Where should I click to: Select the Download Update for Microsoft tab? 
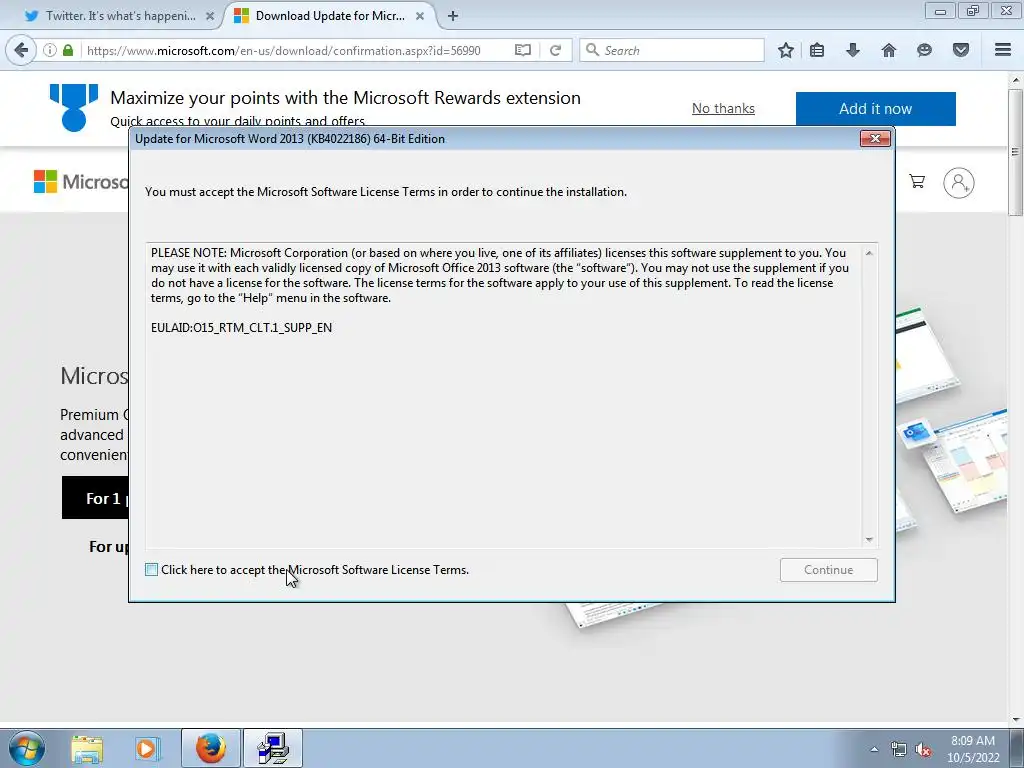pos(330,16)
